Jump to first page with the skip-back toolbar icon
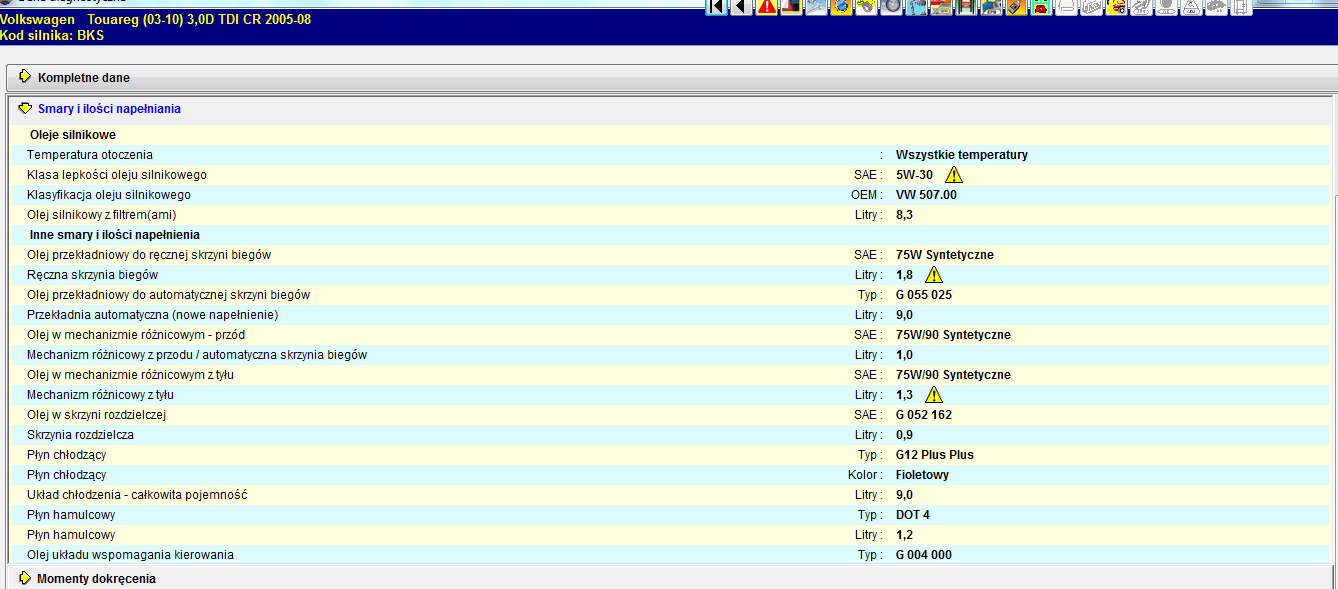Screen dimensions: 1338x589 717,8
